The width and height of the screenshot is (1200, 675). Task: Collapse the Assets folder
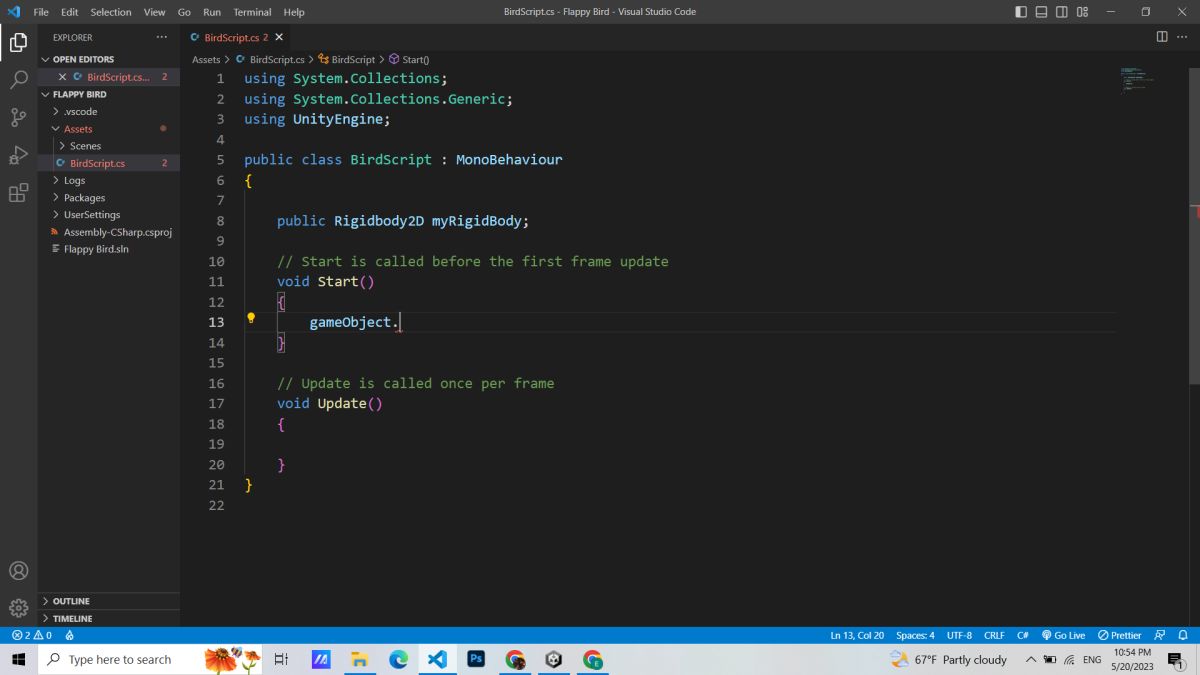[x=109, y=129]
